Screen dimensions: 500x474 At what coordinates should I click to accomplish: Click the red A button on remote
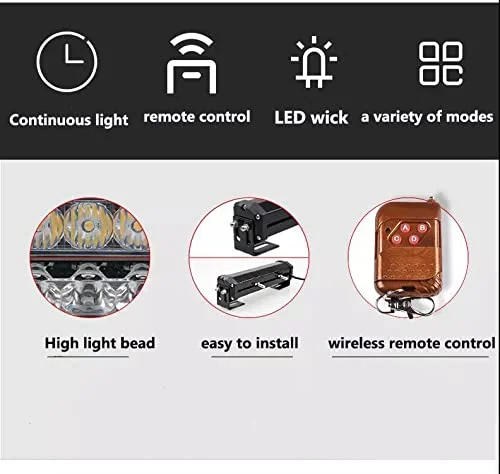pyautogui.click(x=405, y=228)
